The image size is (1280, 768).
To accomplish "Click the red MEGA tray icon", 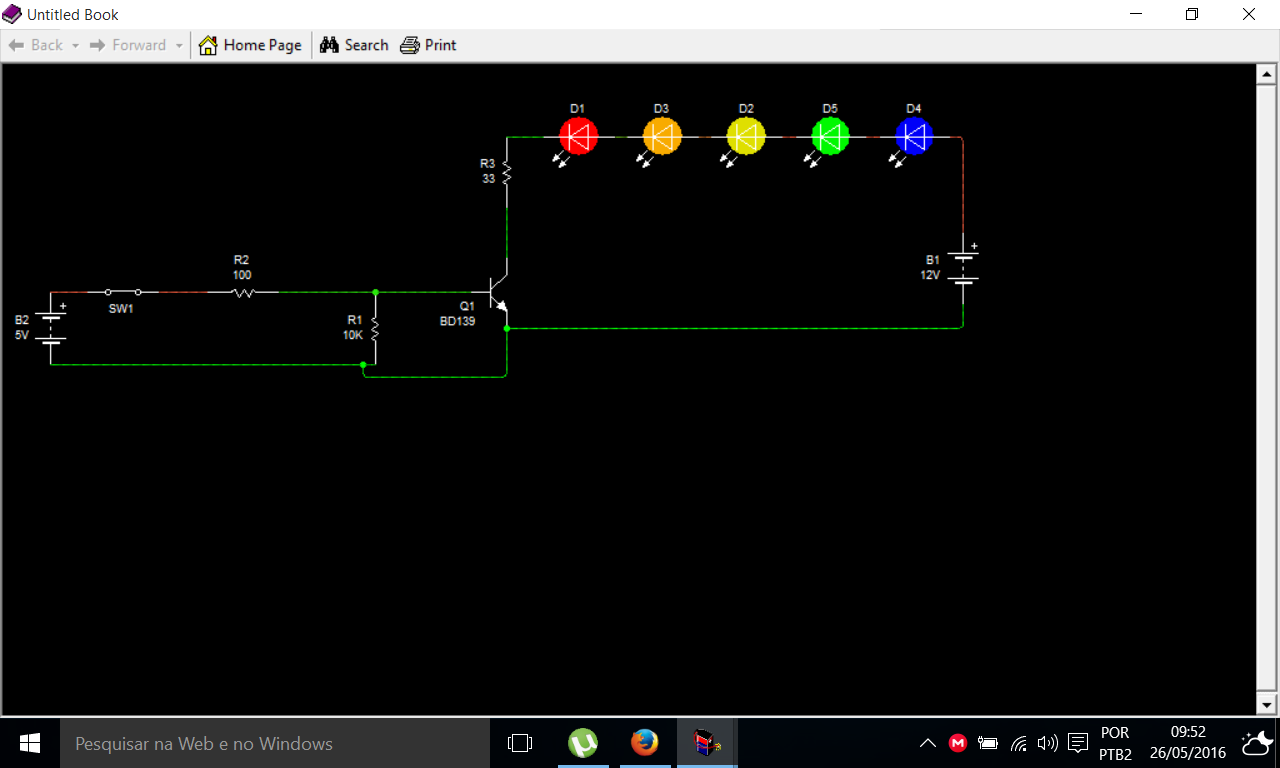I will point(958,743).
